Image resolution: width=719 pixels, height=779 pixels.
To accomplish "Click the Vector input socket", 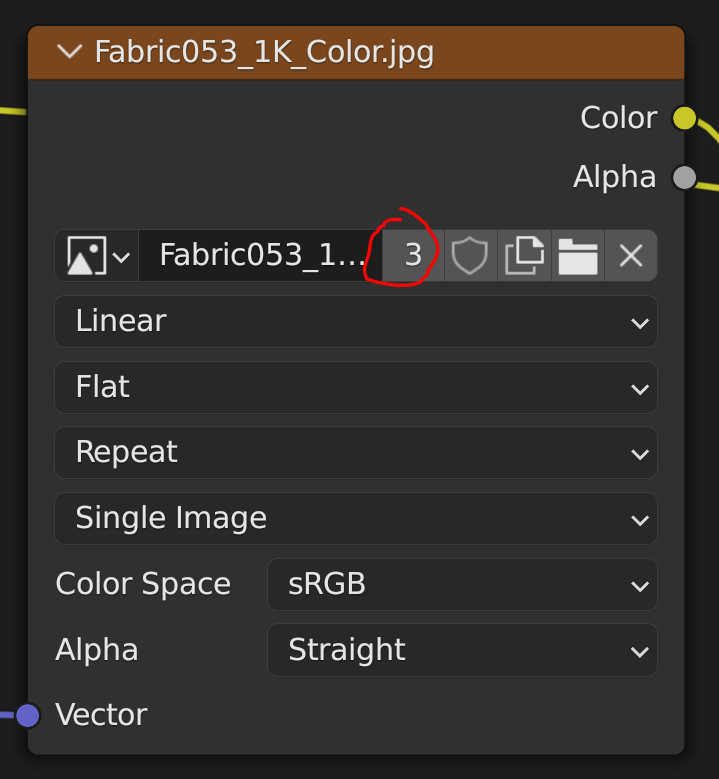I will pyautogui.click(x=28, y=715).
